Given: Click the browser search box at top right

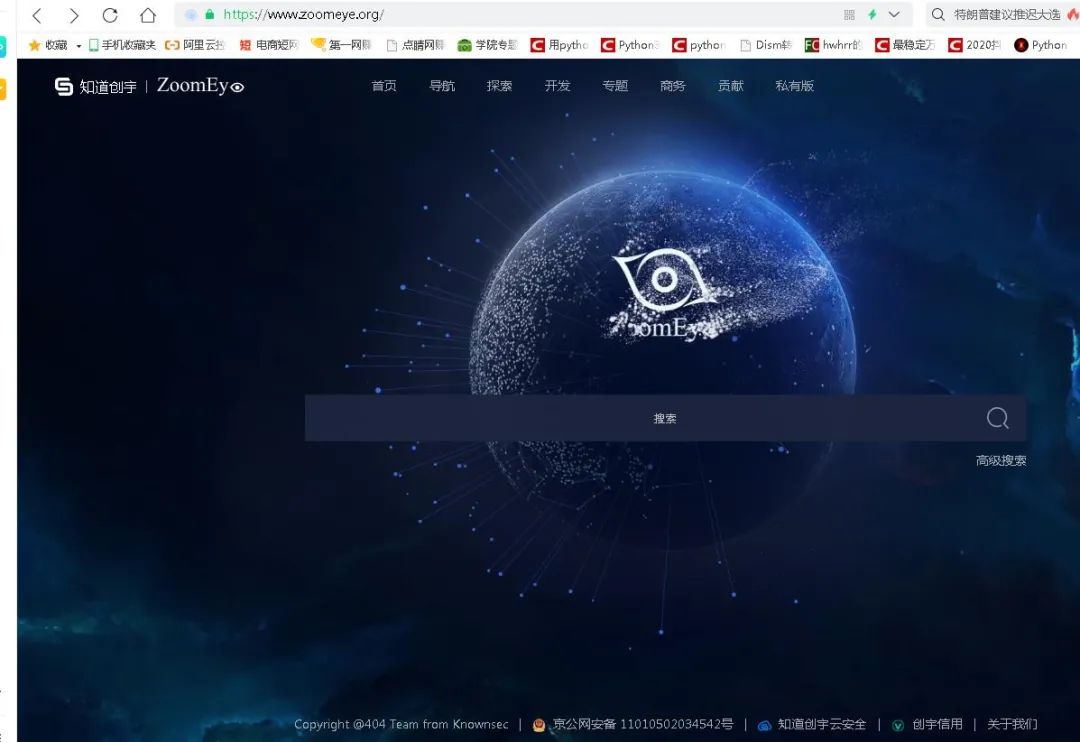Looking at the screenshot, I should 1002,14.
